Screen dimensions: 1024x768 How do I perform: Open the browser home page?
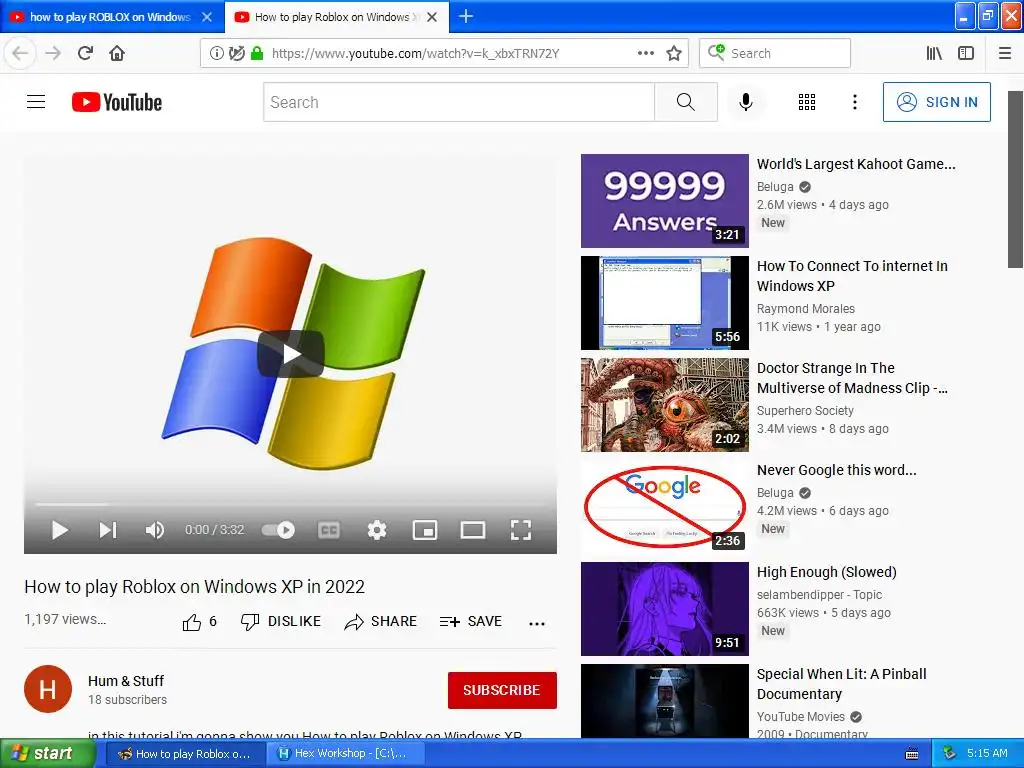coord(117,54)
